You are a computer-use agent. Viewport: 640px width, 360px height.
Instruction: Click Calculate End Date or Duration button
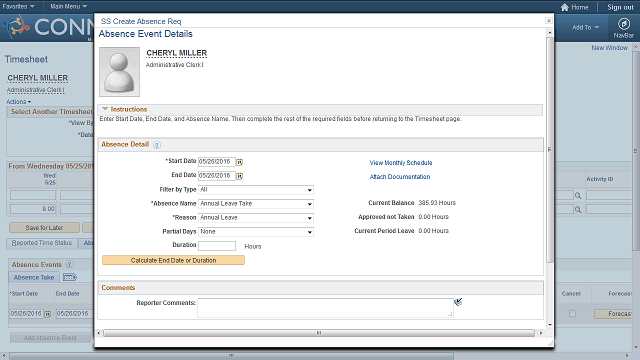pyautogui.click(x=173, y=260)
